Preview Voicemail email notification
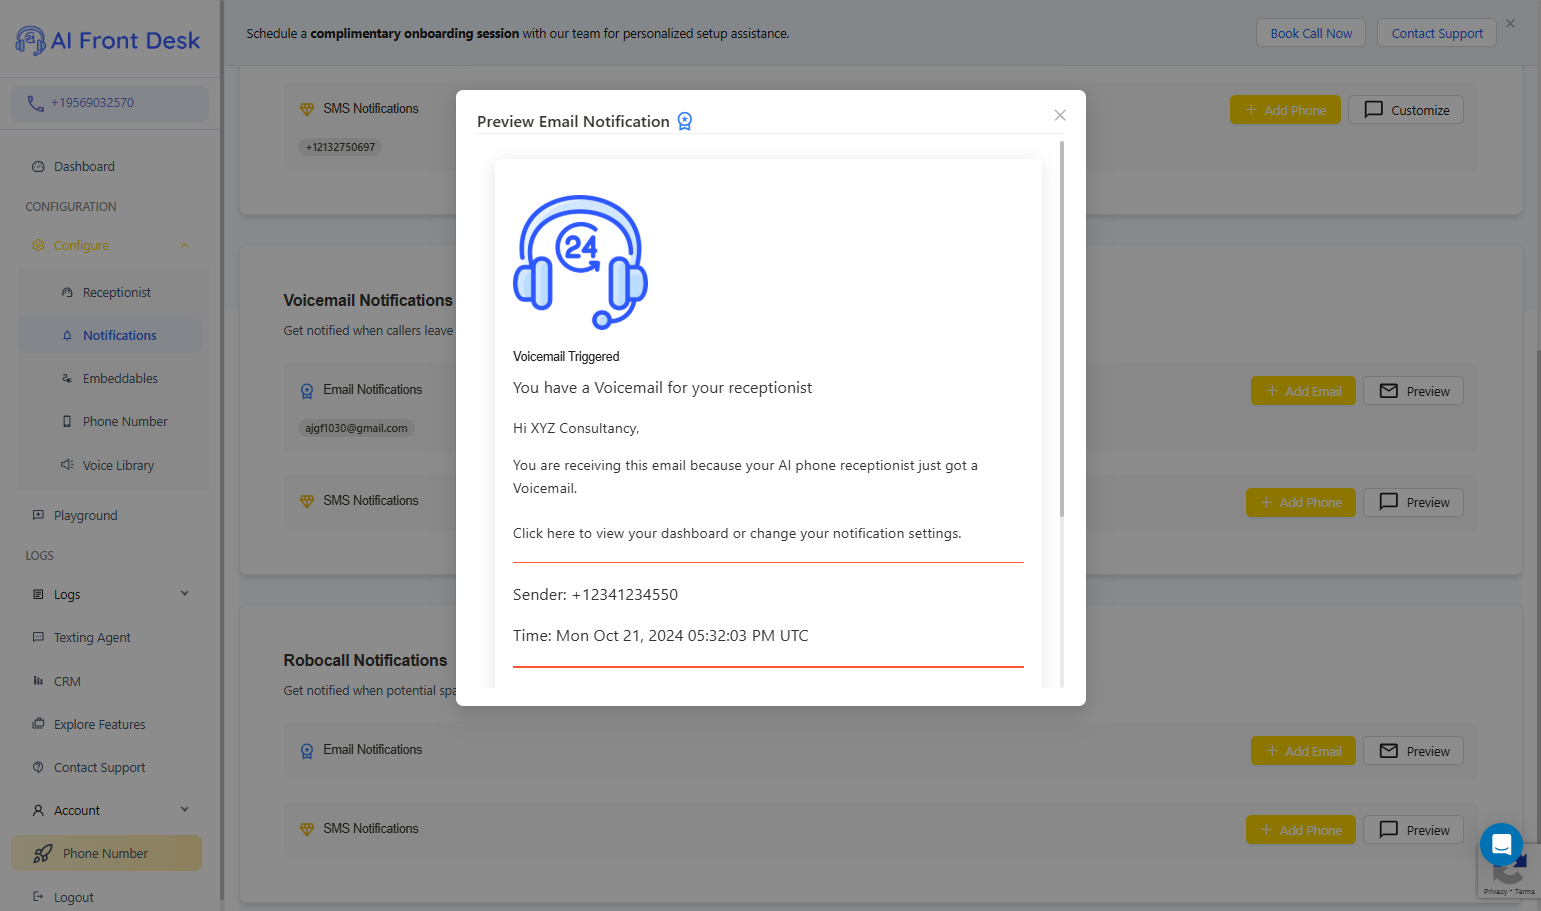Viewport: 1541px width, 911px height. 1413,391
